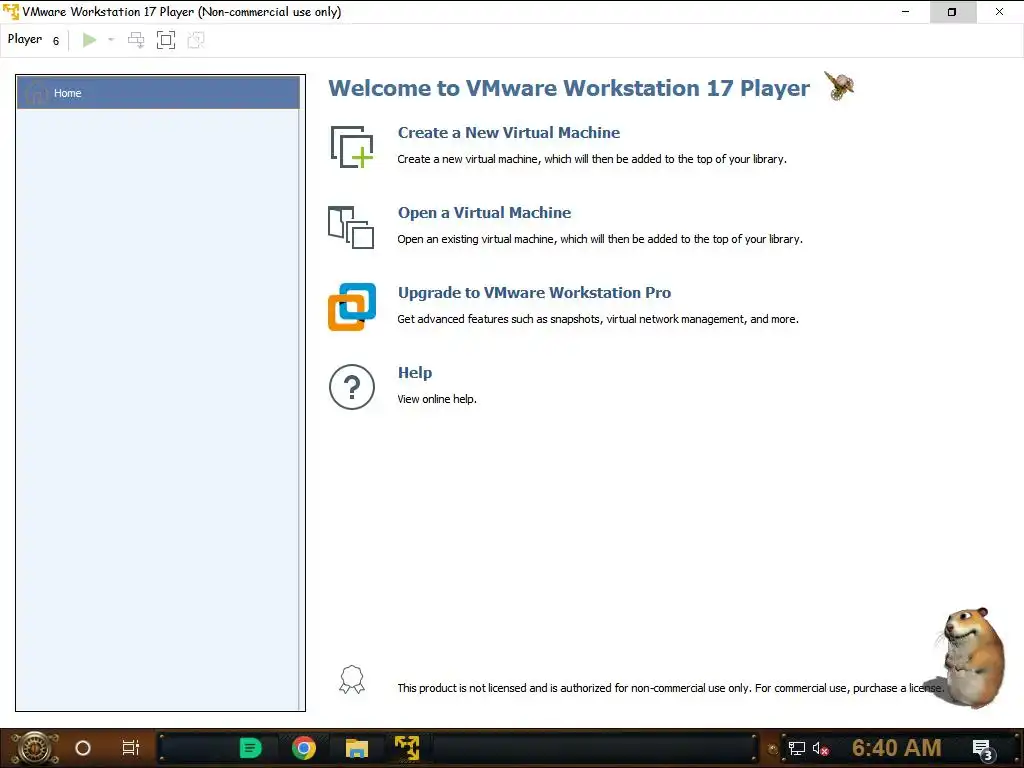1024x768 pixels.
Task: Click the small tray icon before the network icon
Action: 773,749
